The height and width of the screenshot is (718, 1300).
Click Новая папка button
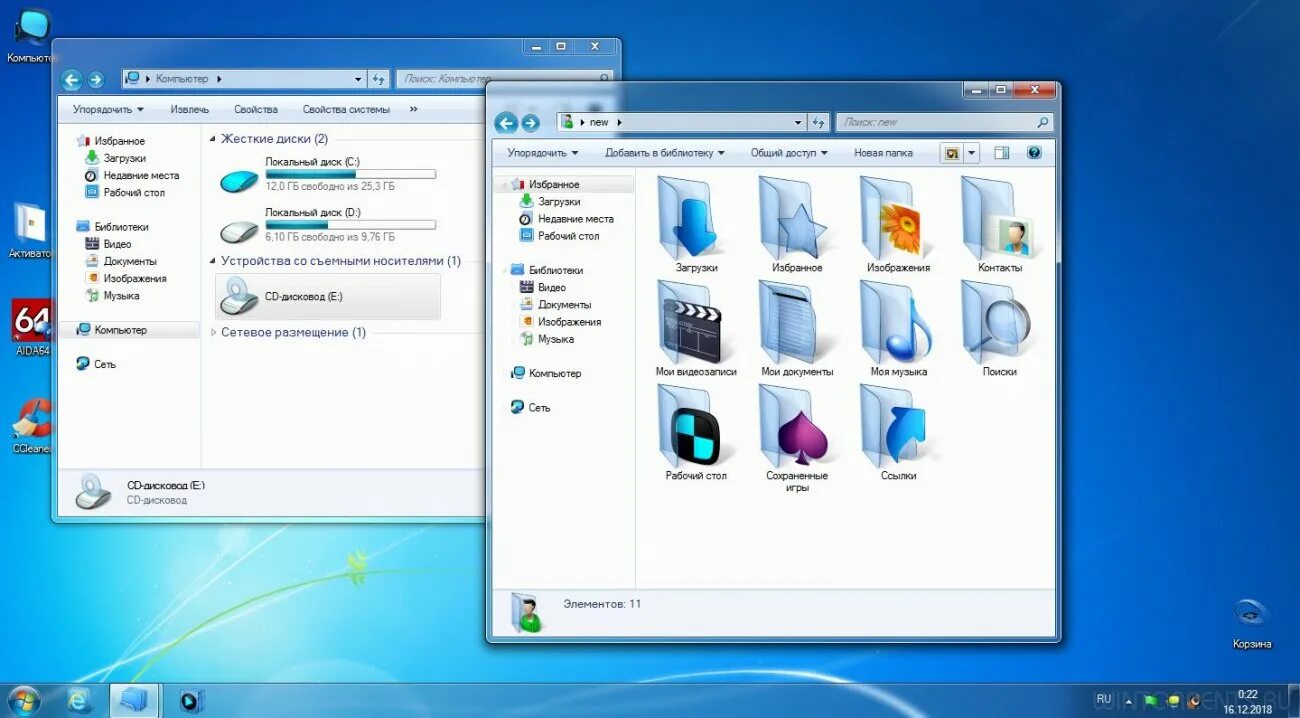883,153
